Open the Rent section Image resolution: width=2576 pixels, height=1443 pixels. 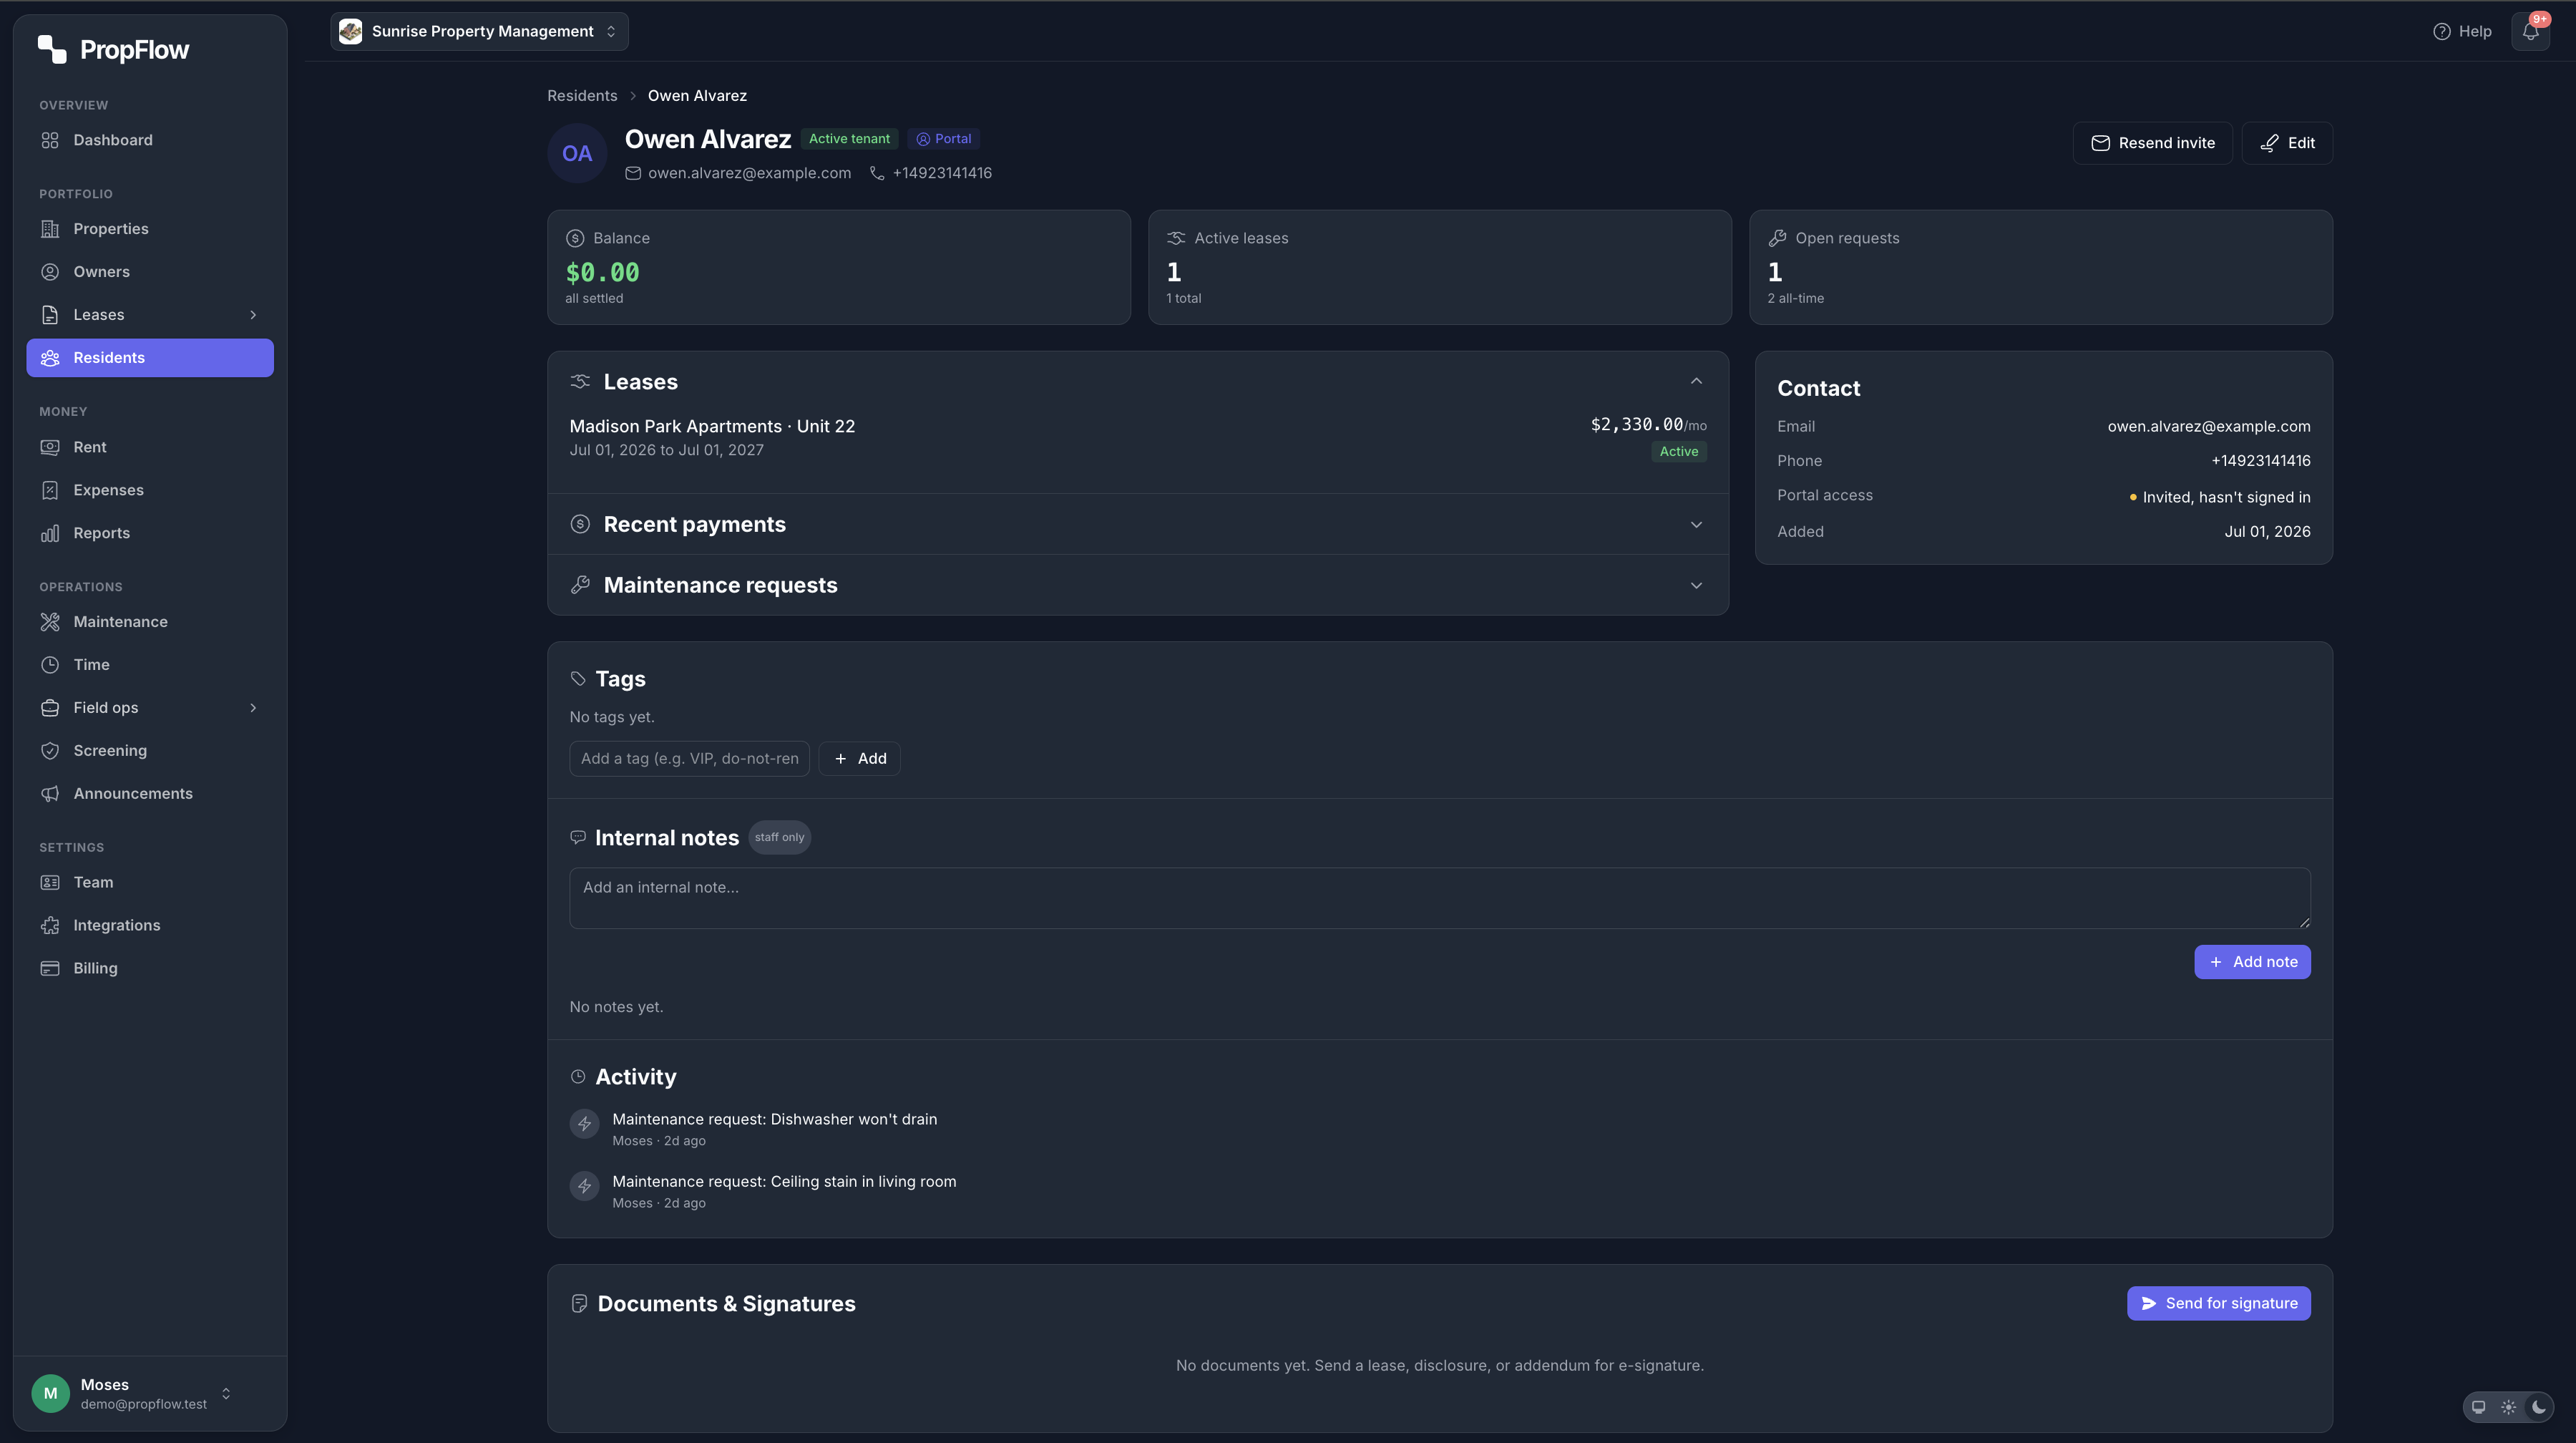coord(150,447)
